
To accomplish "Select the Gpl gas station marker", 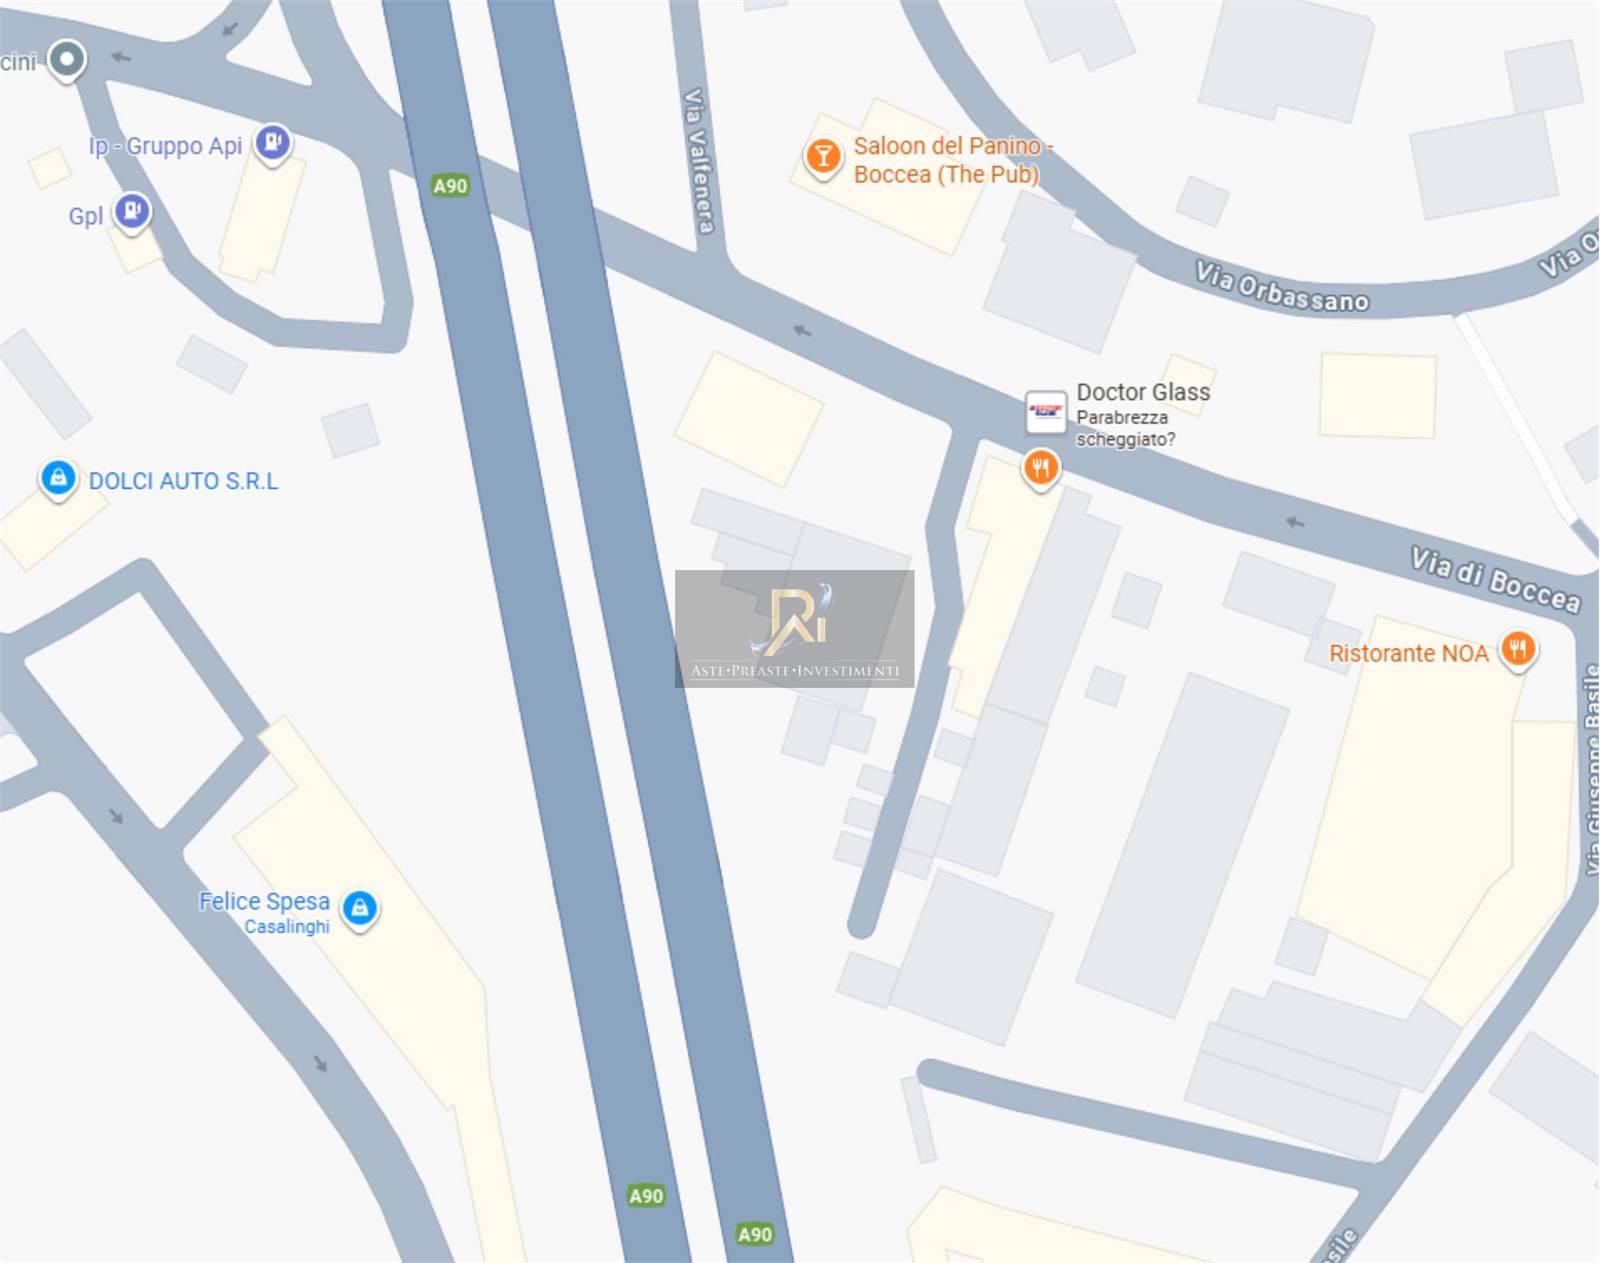I will click(x=132, y=212).
